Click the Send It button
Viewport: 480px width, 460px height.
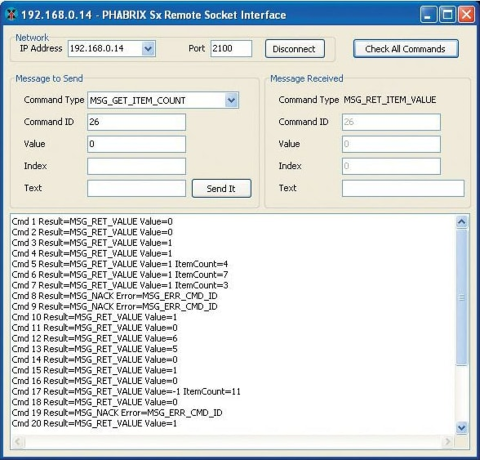coord(221,188)
